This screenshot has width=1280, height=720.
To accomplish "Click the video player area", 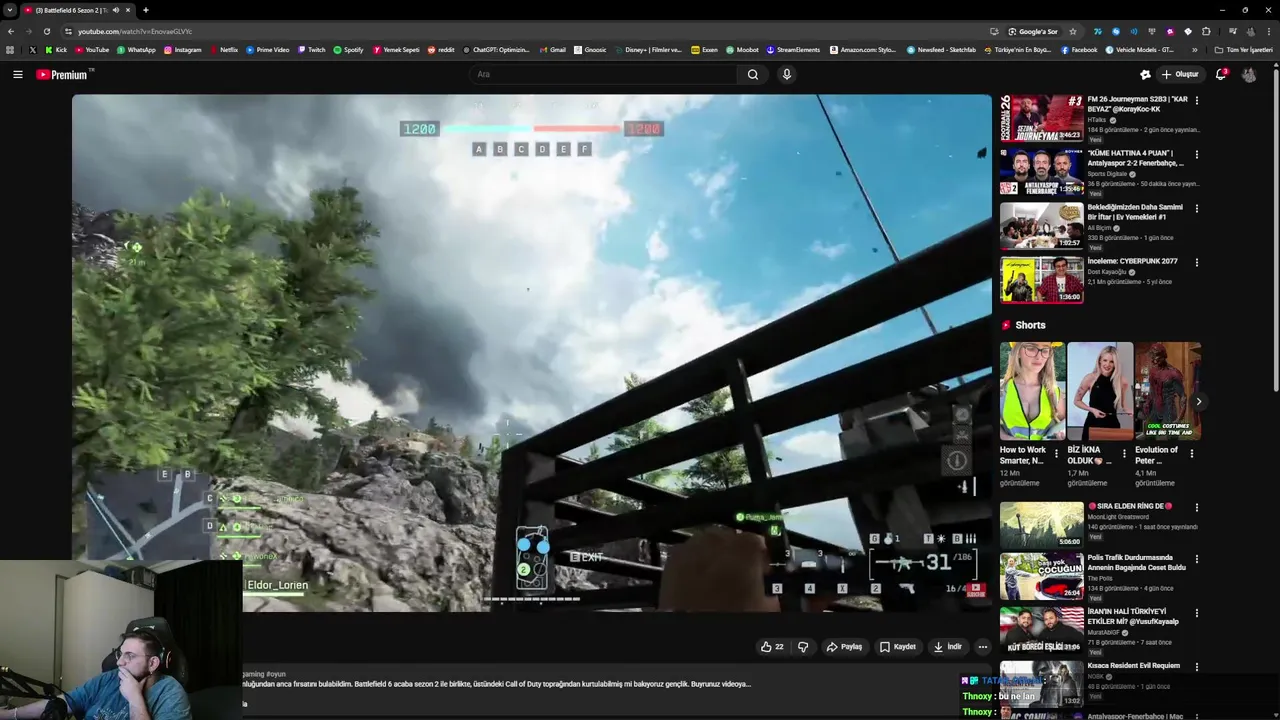I will 531,353.
